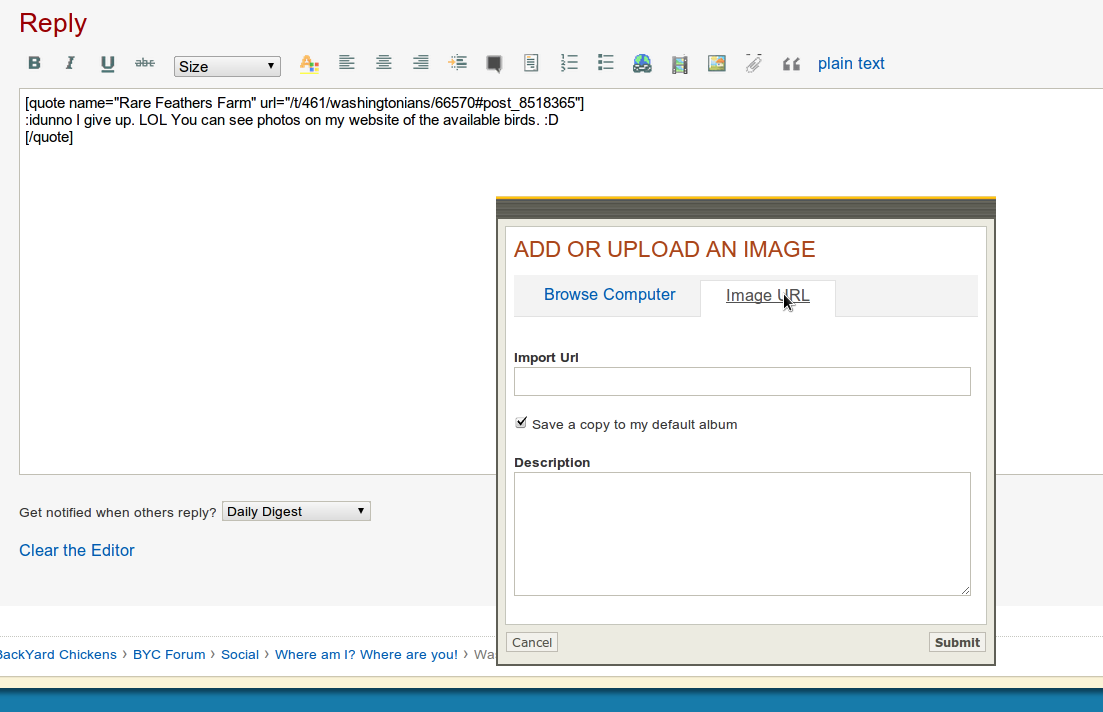The width and height of the screenshot is (1103, 712).
Task: Uncheck Save a copy to default album
Action: (521, 423)
